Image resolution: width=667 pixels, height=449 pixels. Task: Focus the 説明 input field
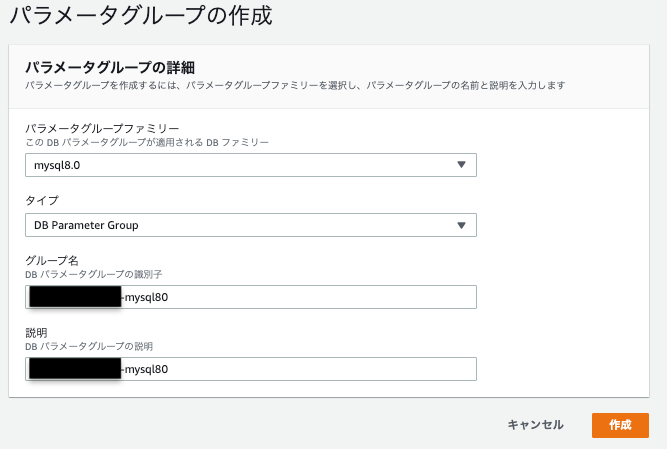coord(251,369)
